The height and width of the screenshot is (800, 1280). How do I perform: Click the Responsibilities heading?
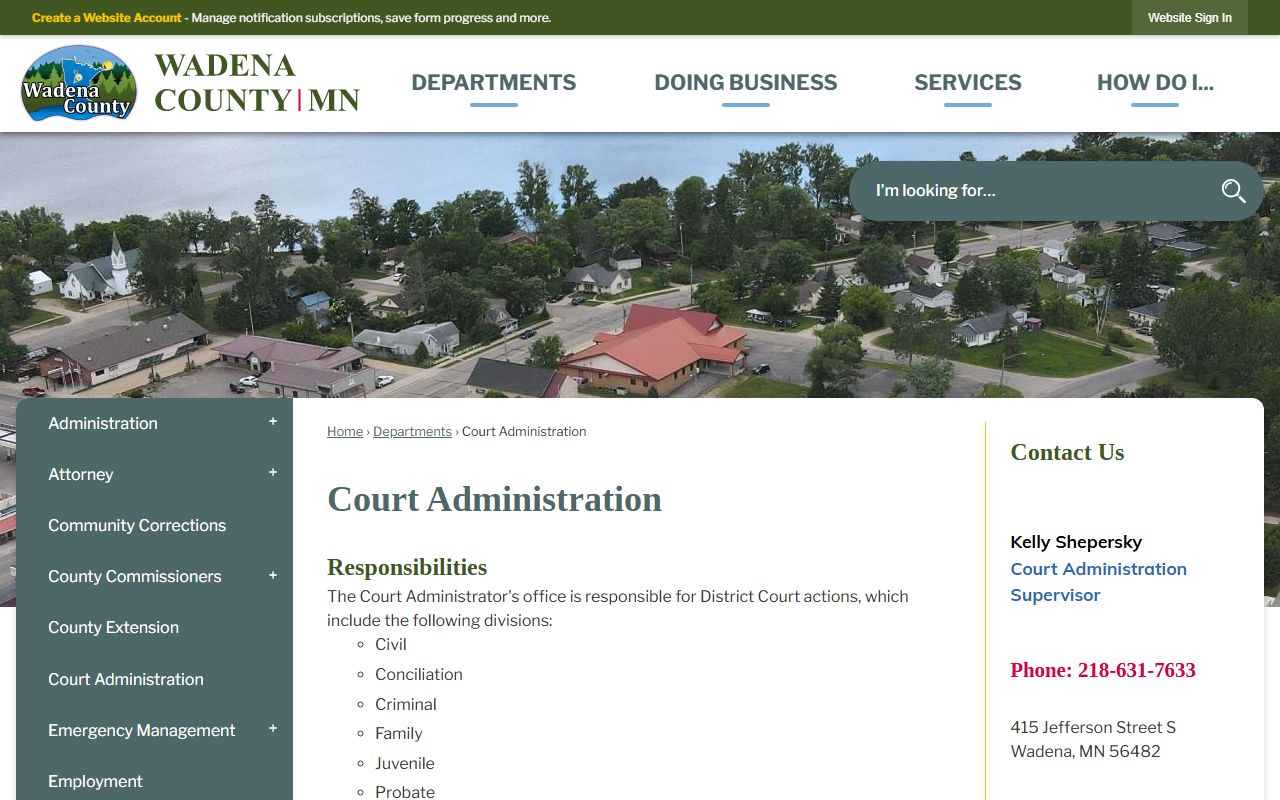(407, 567)
